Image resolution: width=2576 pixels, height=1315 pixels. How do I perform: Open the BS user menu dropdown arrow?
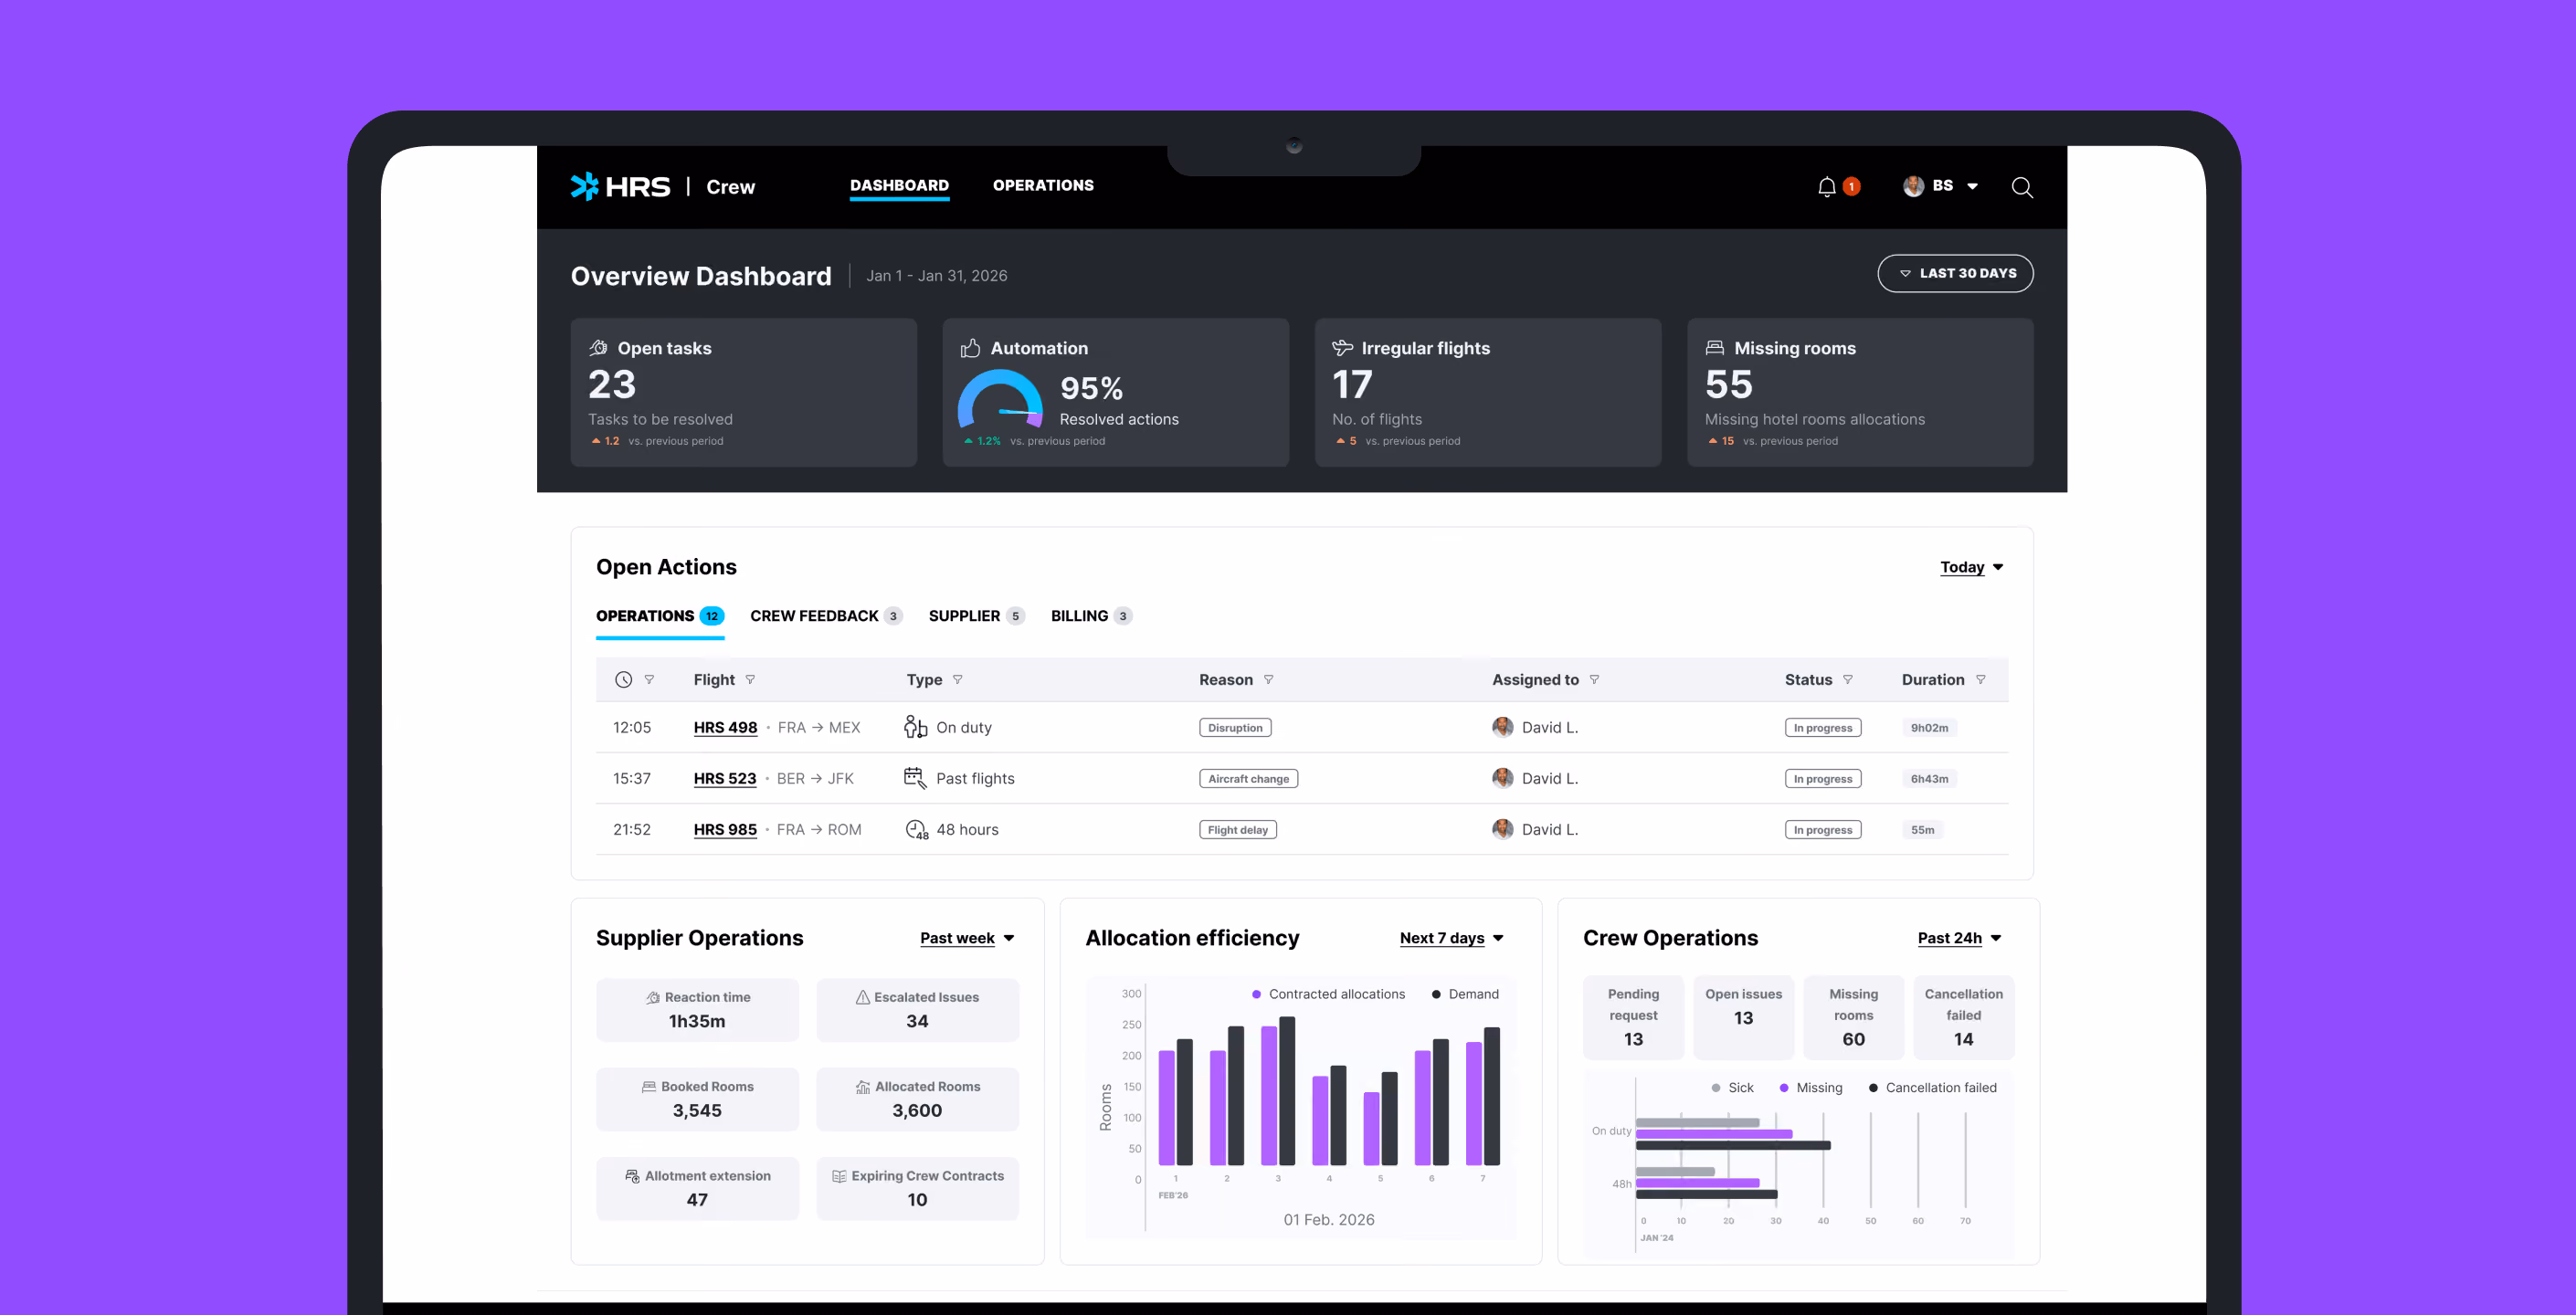click(1972, 186)
